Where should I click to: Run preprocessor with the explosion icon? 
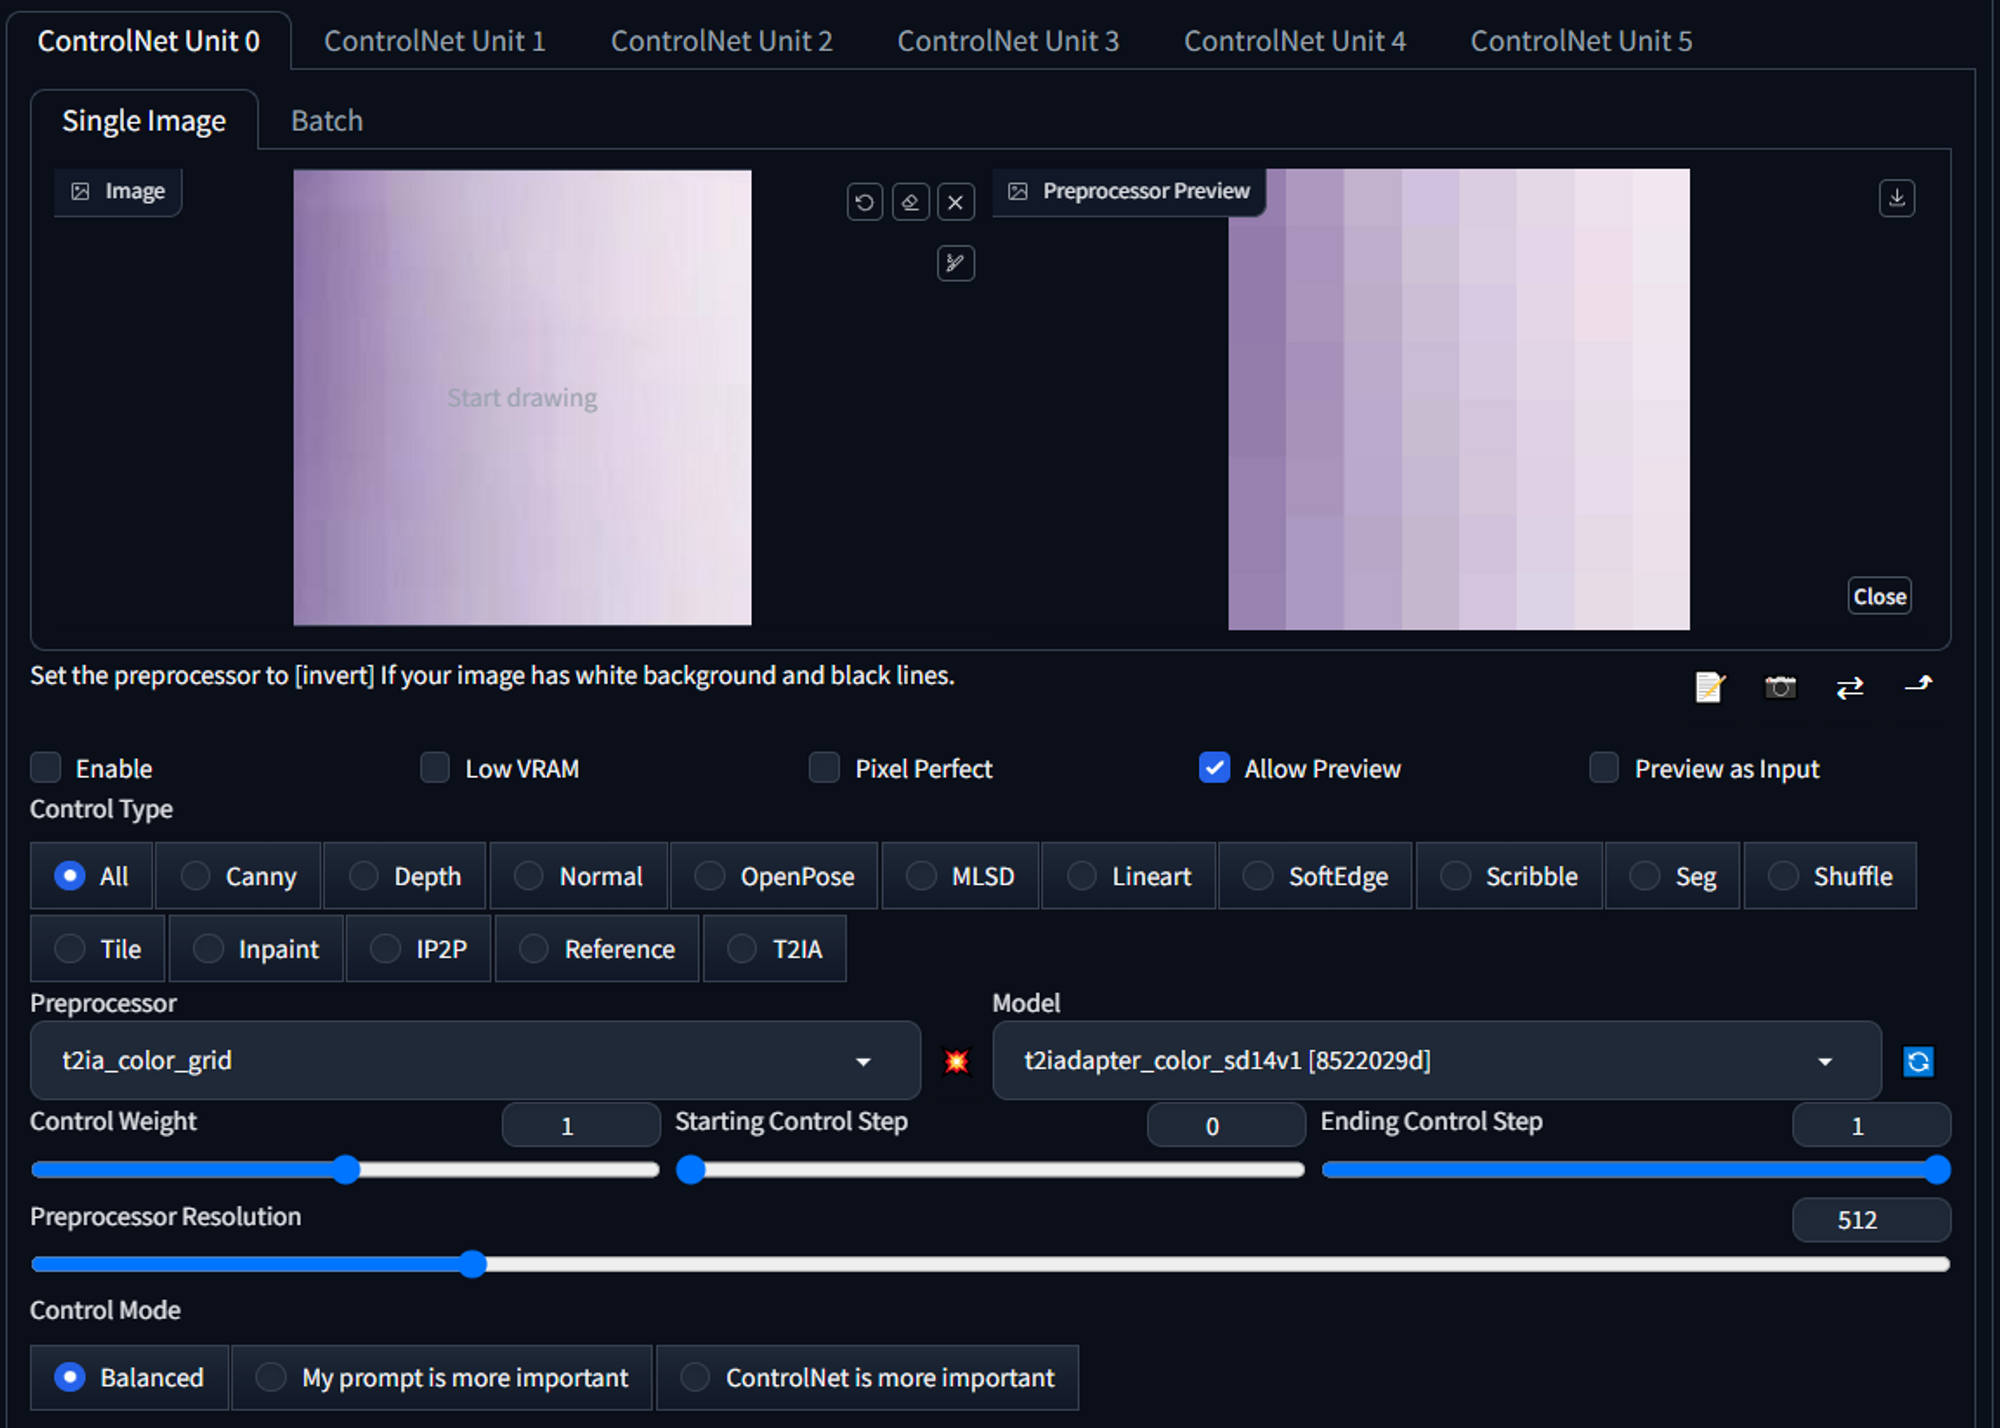pos(956,1060)
